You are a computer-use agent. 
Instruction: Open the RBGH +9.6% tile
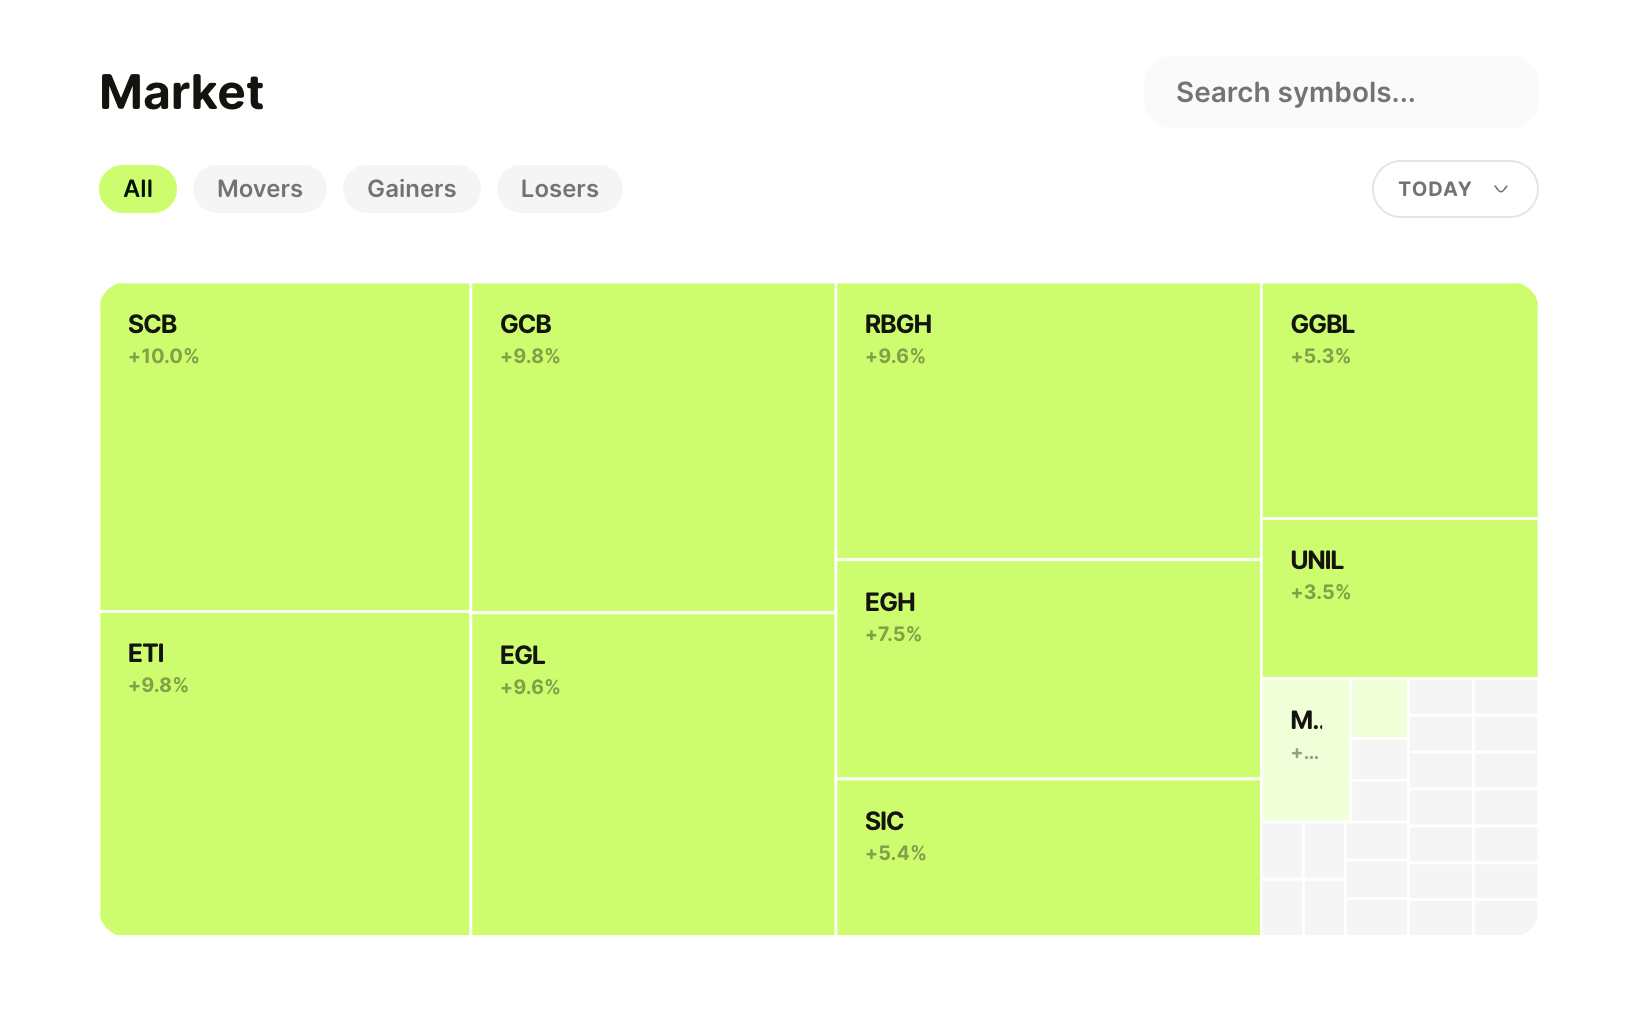[1048, 421]
